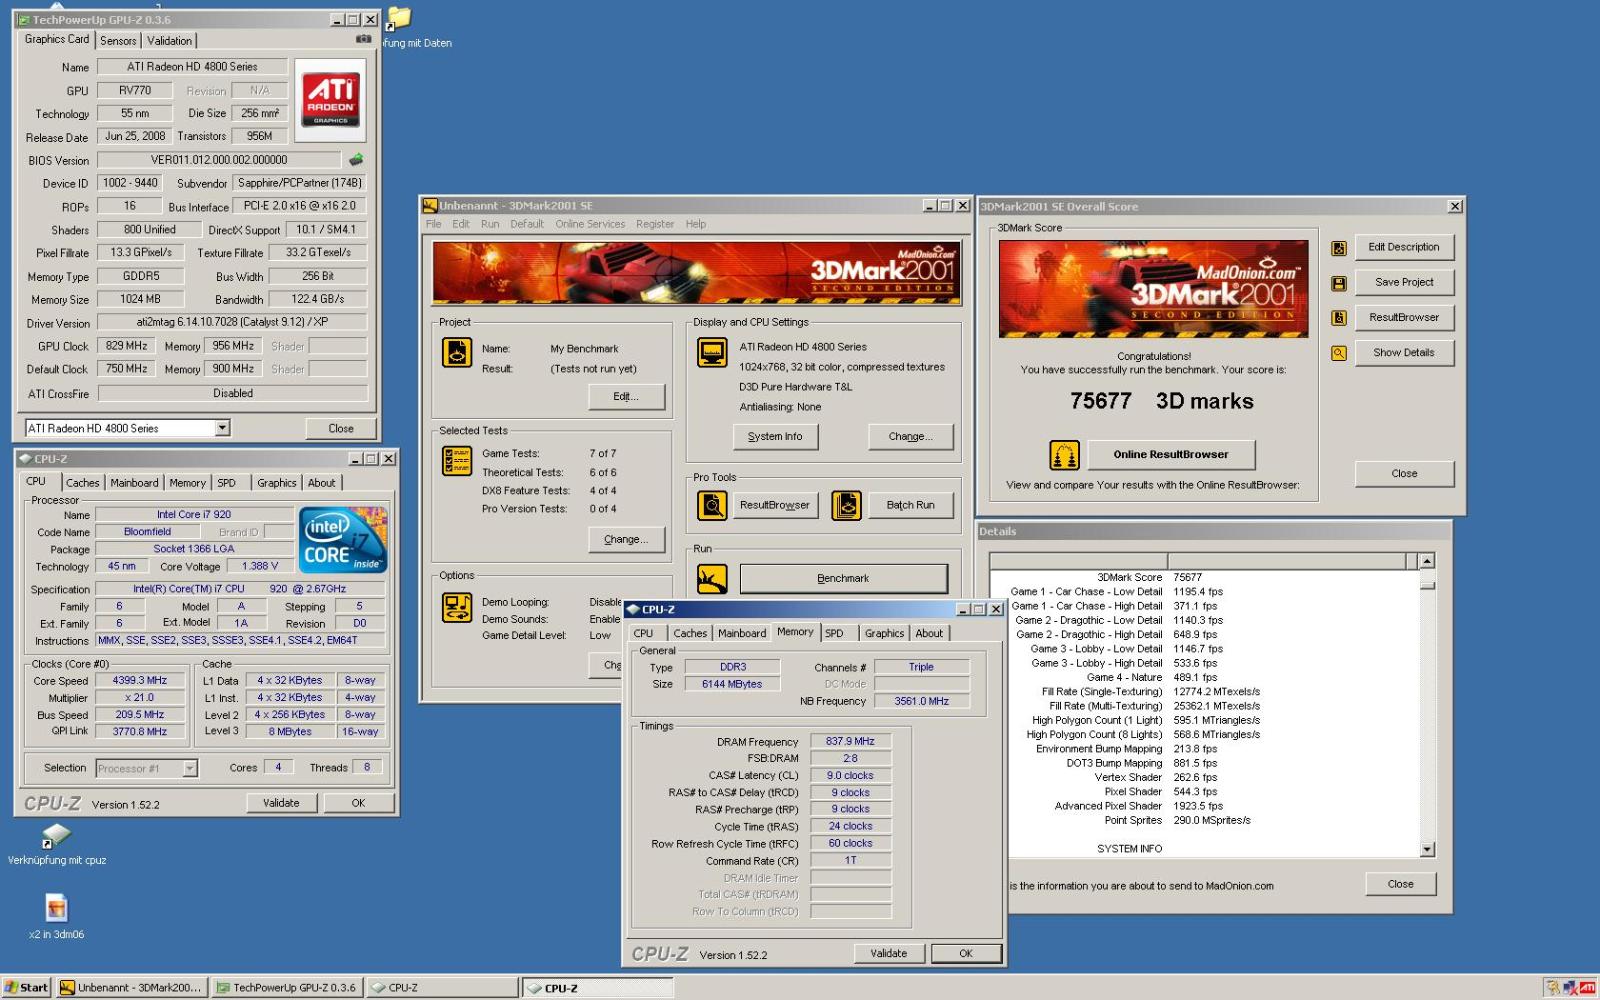Open the Validation tab in GPU-Z

coord(169,41)
